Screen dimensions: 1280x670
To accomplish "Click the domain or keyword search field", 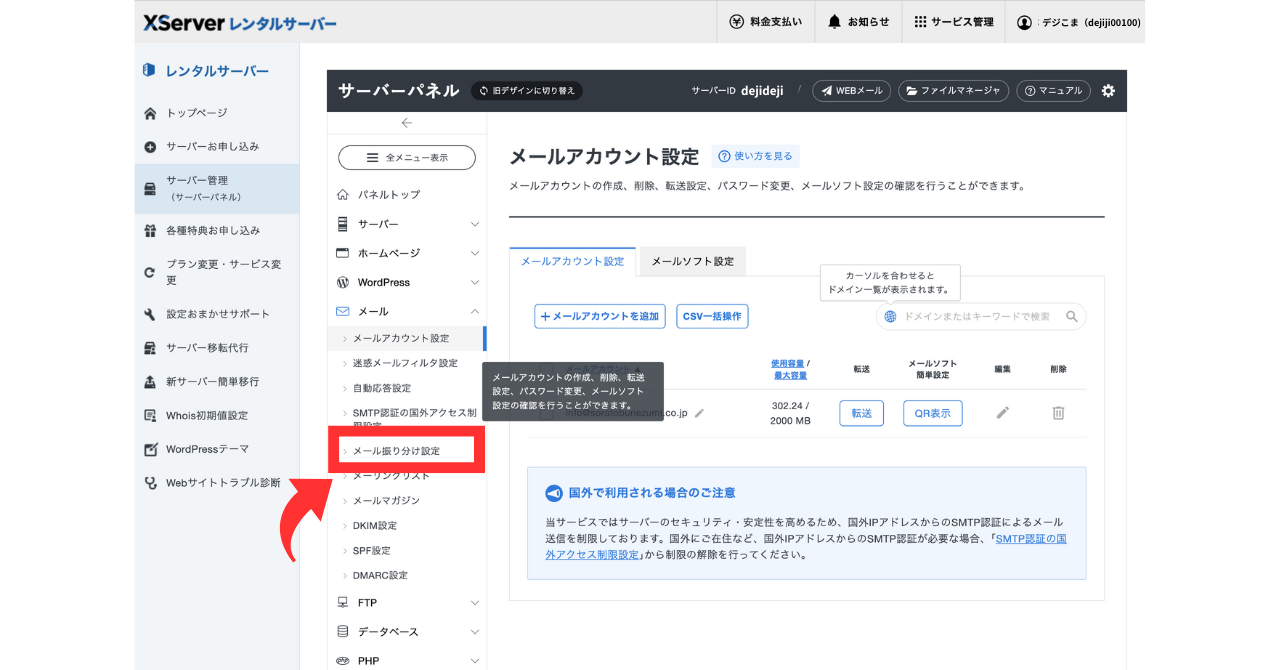I will (980, 317).
